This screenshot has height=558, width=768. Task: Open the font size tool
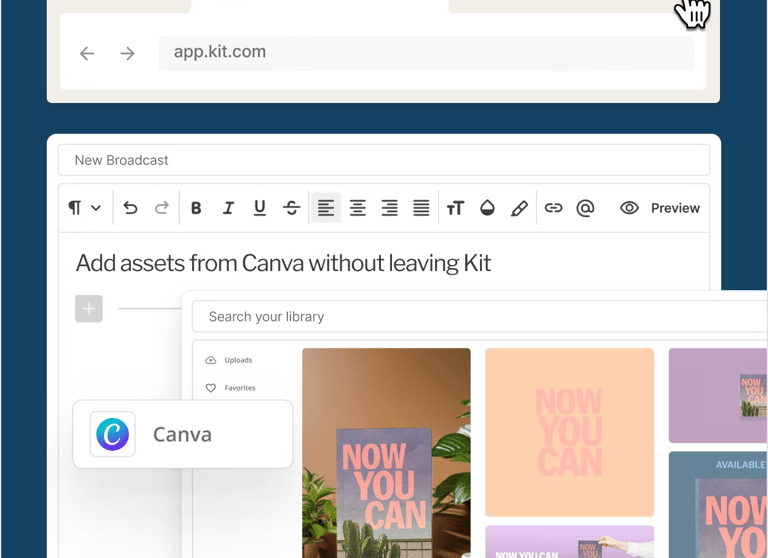[455, 208]
